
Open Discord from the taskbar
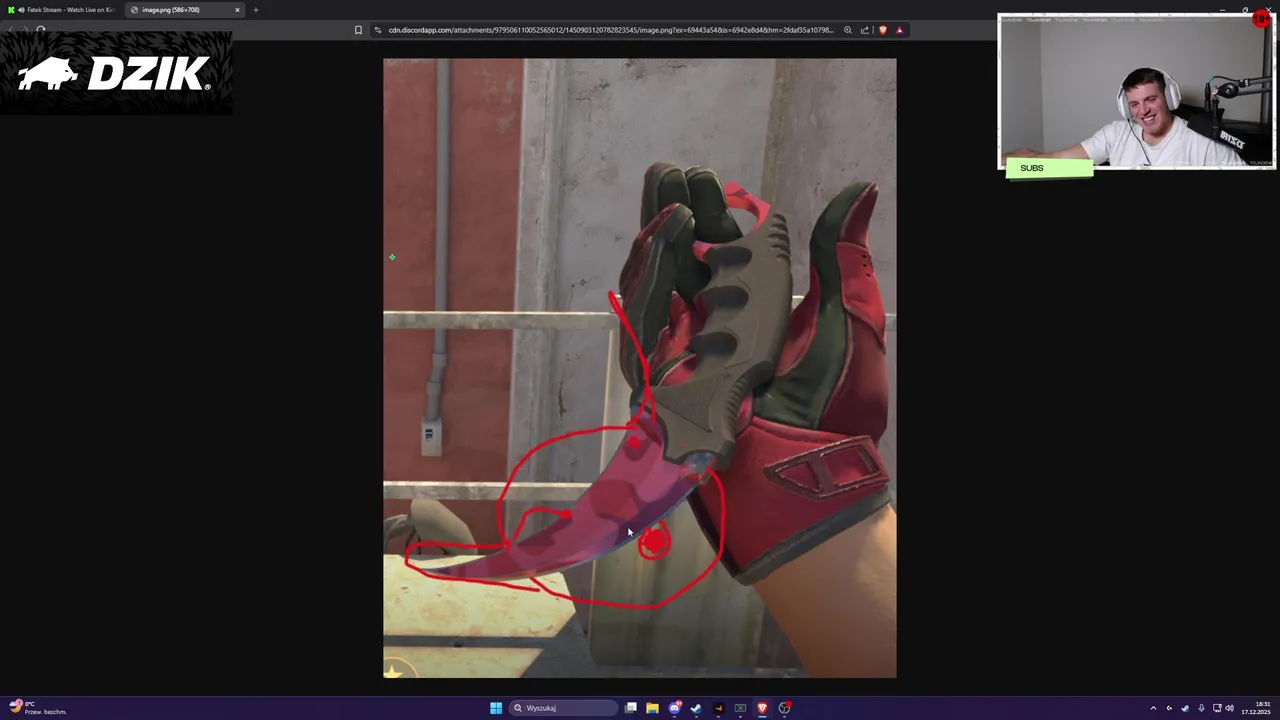tap(675, 708)
